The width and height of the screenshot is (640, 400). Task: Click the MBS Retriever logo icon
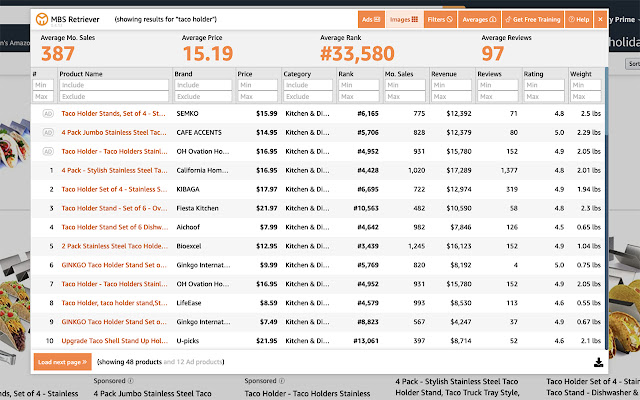pos(42,19)
